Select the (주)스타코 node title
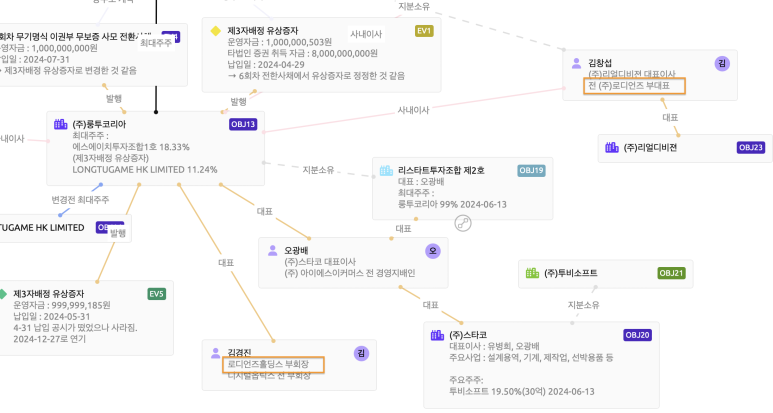The image size is (773, 413). click(468, 335)
